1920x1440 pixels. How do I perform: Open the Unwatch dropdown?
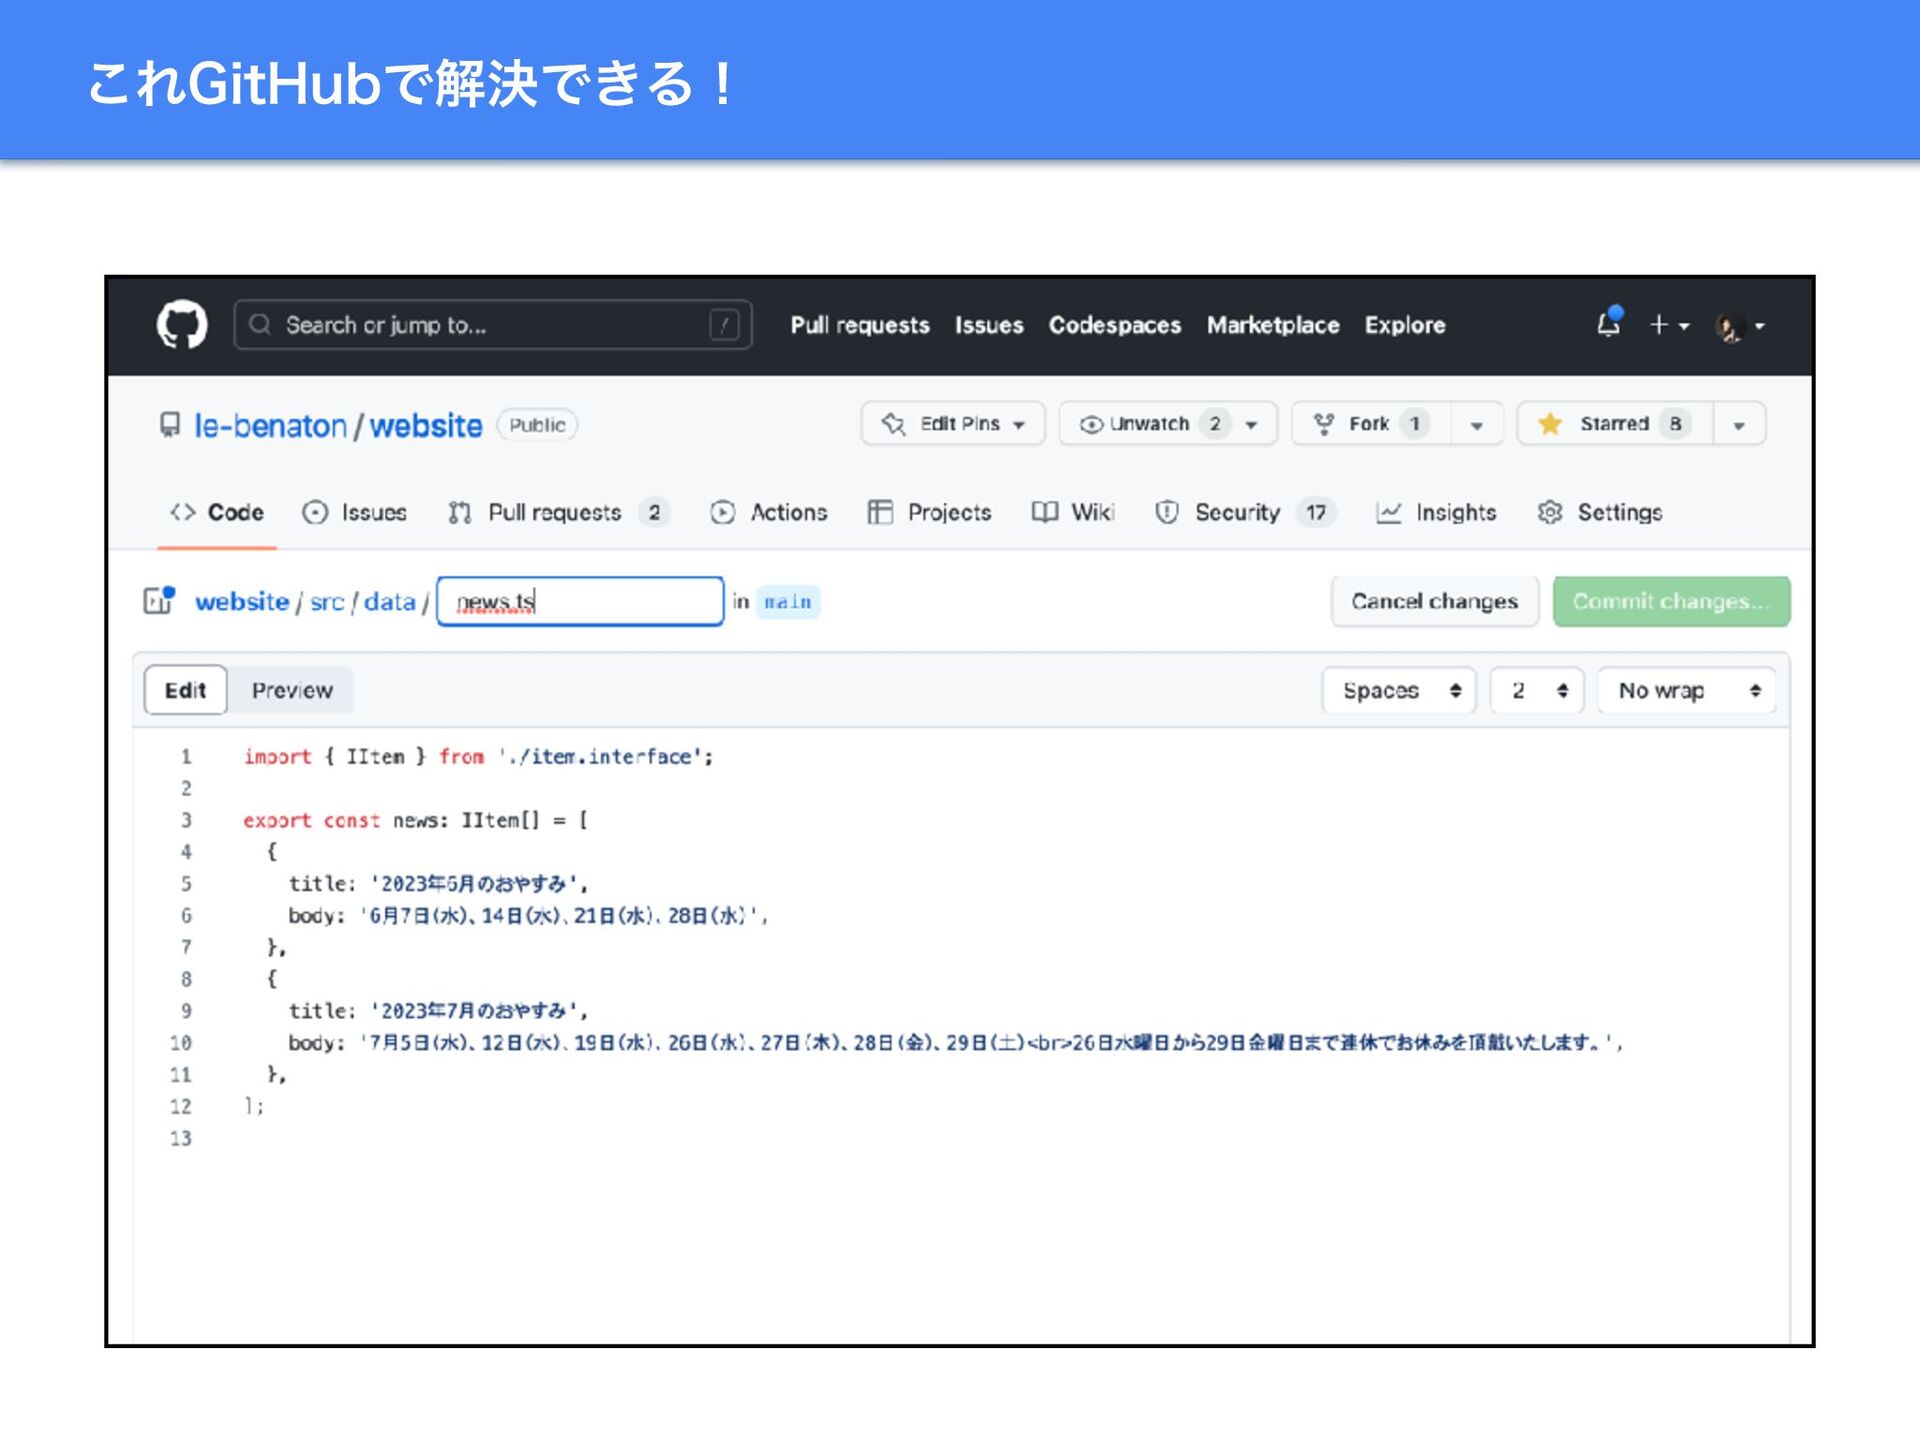tap(1168, 424)
